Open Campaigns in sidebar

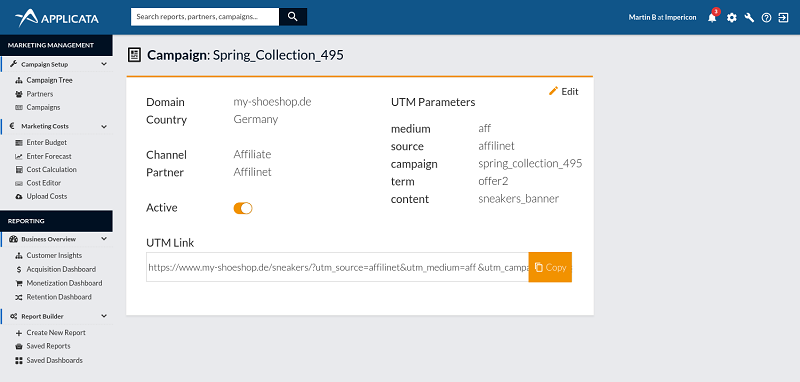click(43, 108)
